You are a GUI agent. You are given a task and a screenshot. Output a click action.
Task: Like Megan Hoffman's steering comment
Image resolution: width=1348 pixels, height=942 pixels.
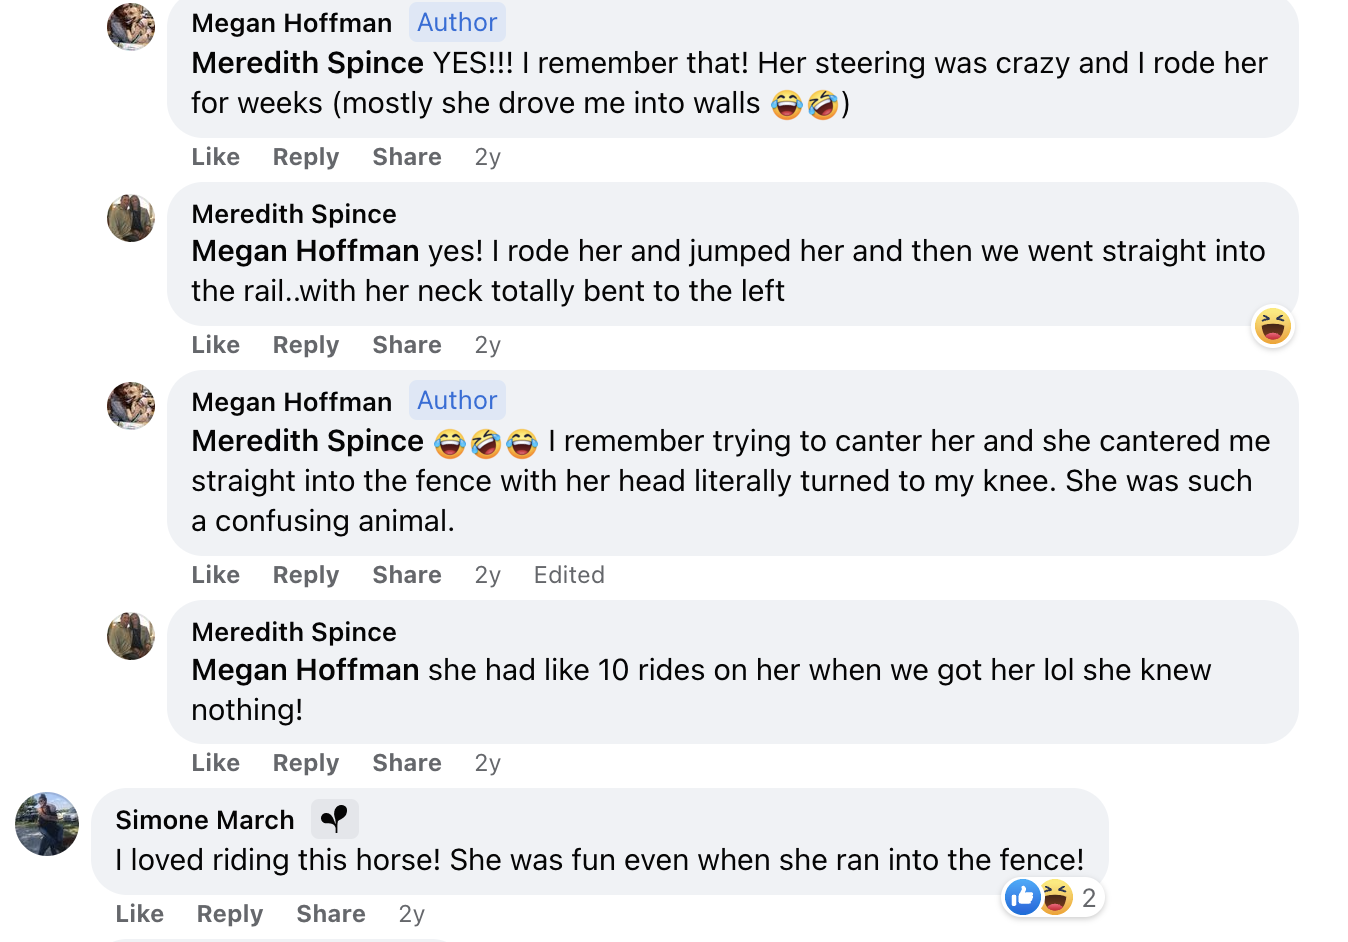216,157
